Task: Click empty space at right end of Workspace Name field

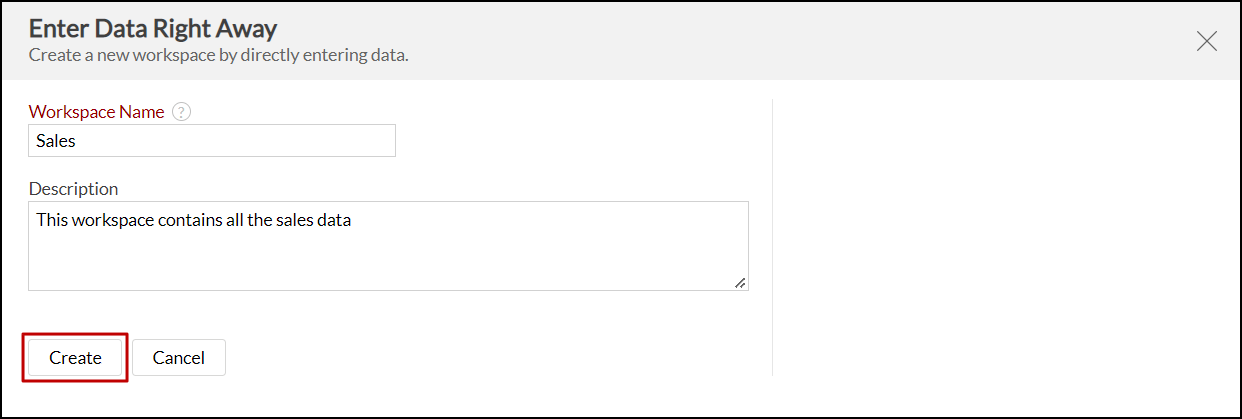Action: coord(350,141)
